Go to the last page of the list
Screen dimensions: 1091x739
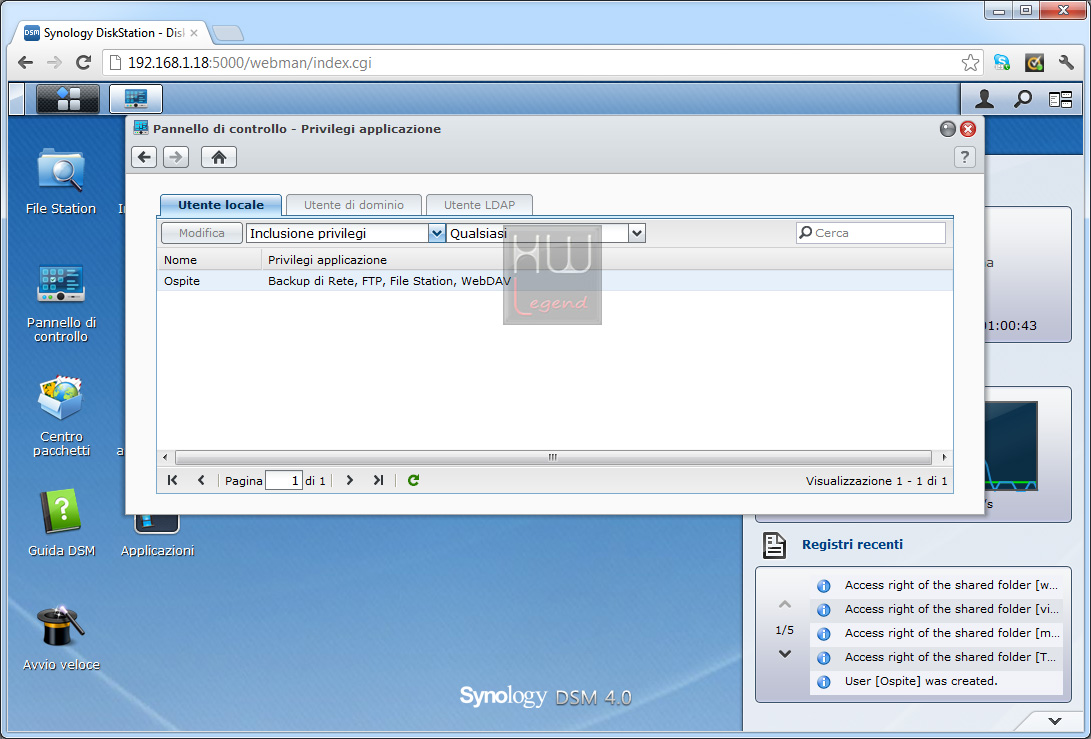[378, 480]
